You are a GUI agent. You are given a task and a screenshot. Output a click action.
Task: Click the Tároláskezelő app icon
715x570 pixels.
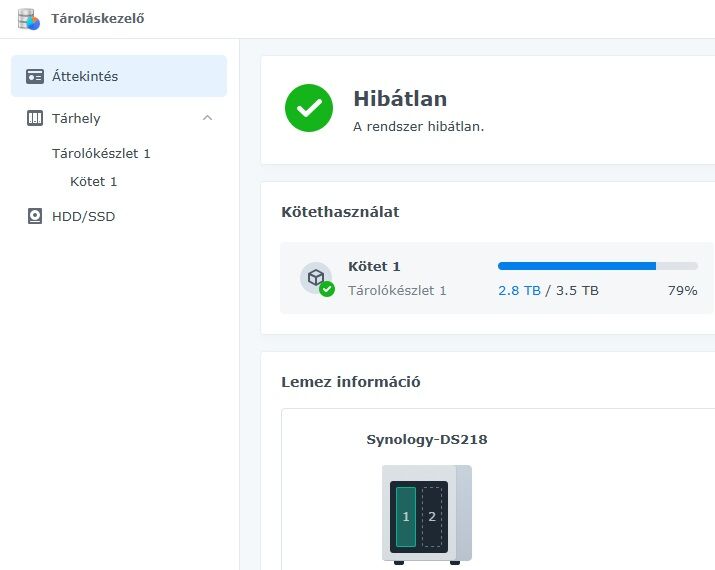point(28,19)
